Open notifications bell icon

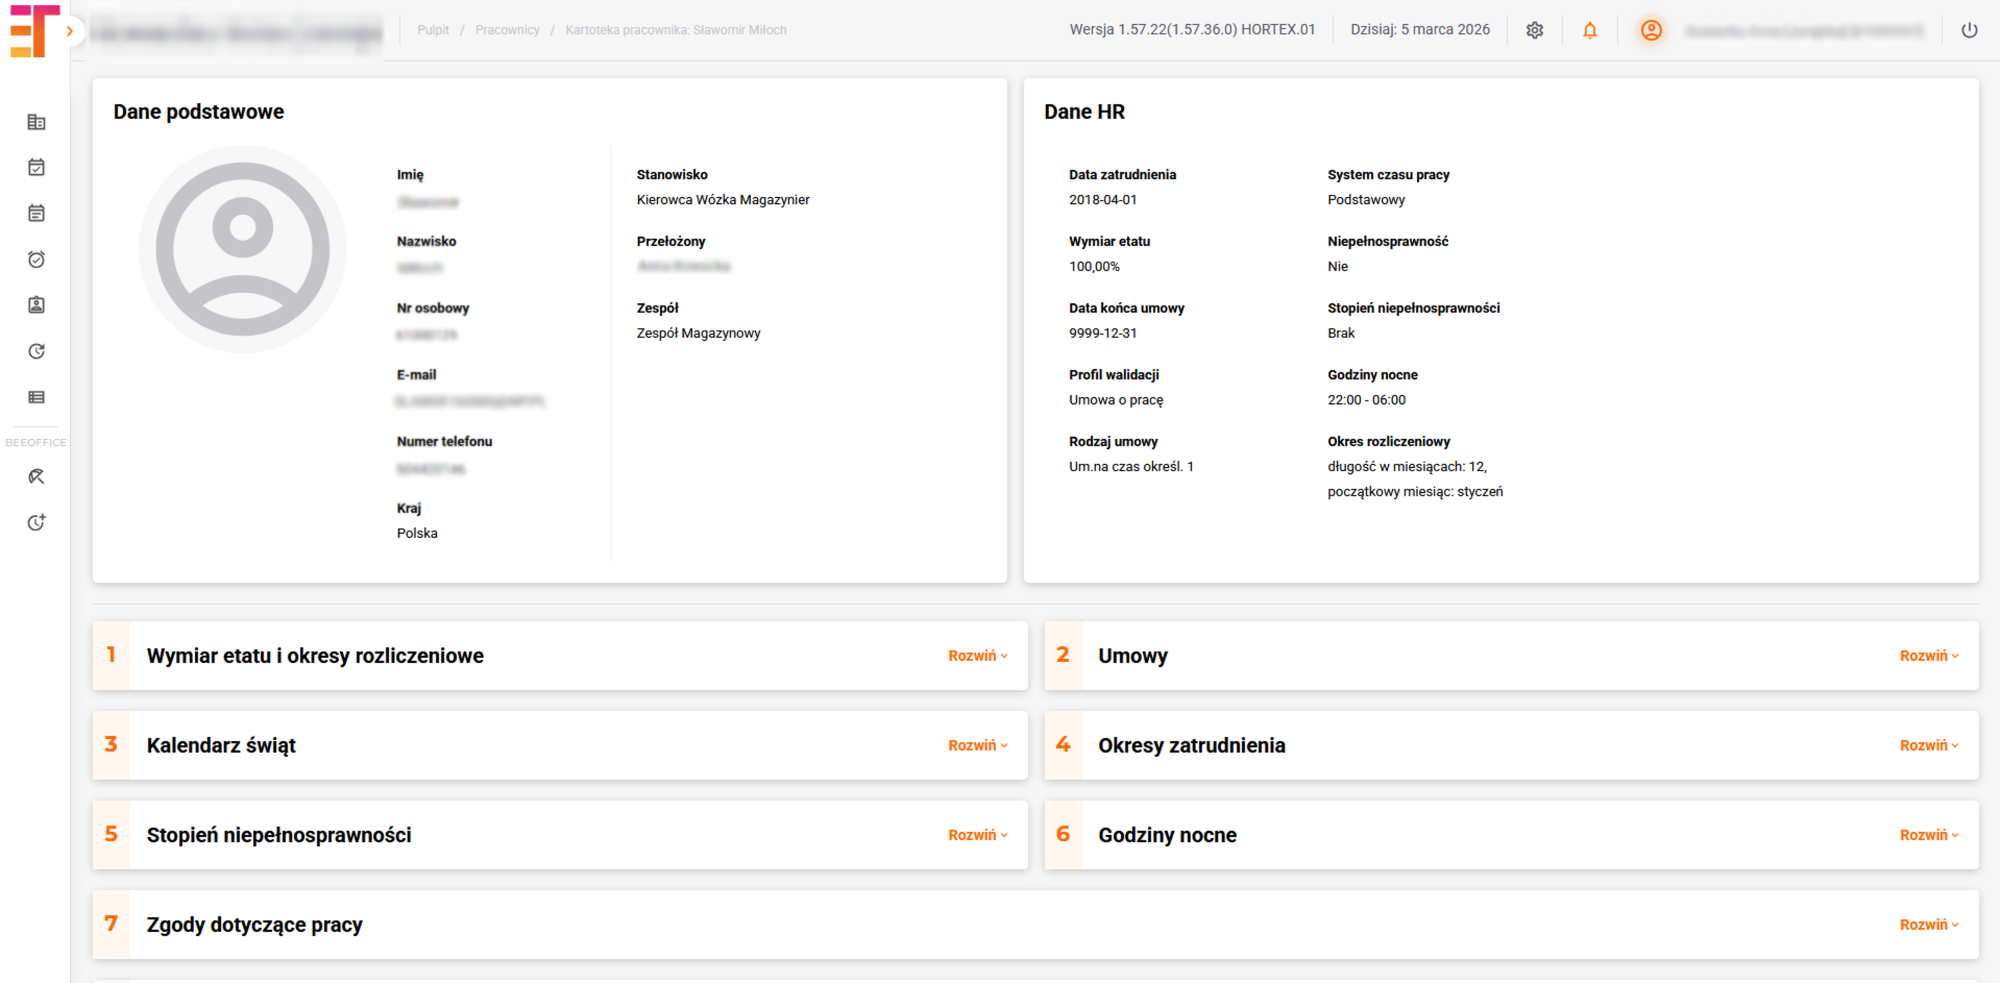click(x=1589, y=30)
